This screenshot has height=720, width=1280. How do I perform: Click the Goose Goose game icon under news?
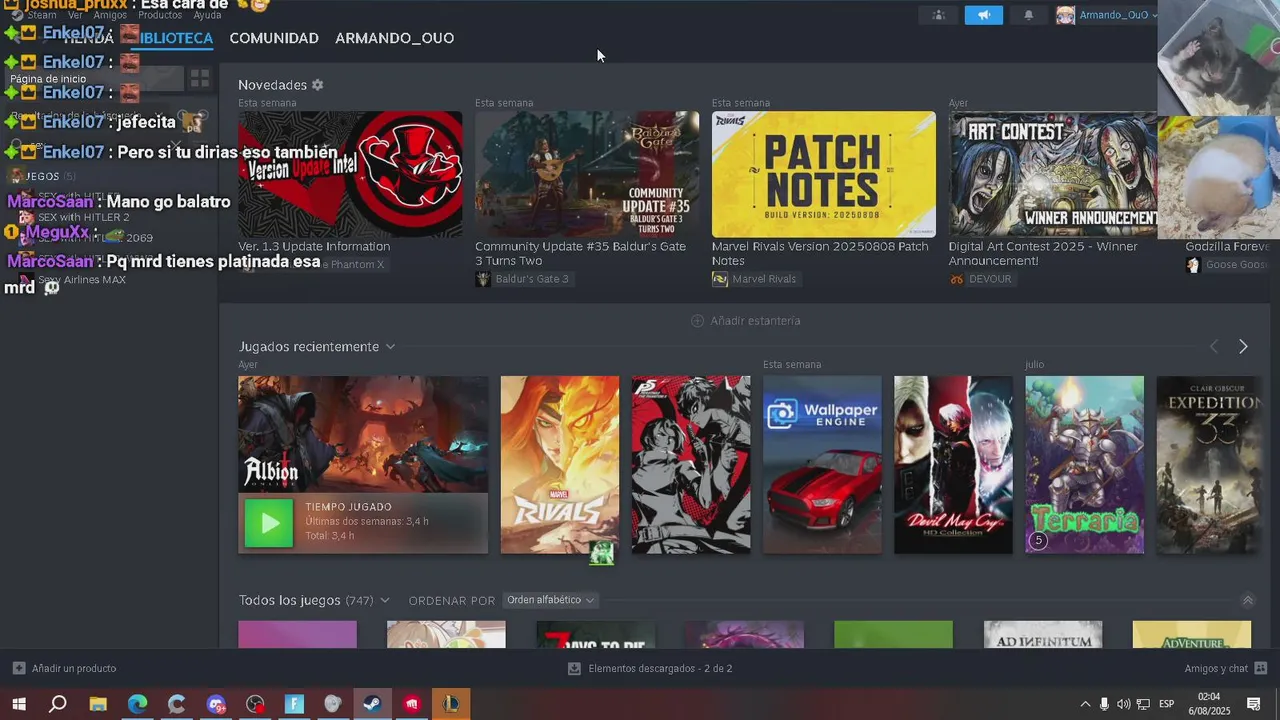(1193, 265)
